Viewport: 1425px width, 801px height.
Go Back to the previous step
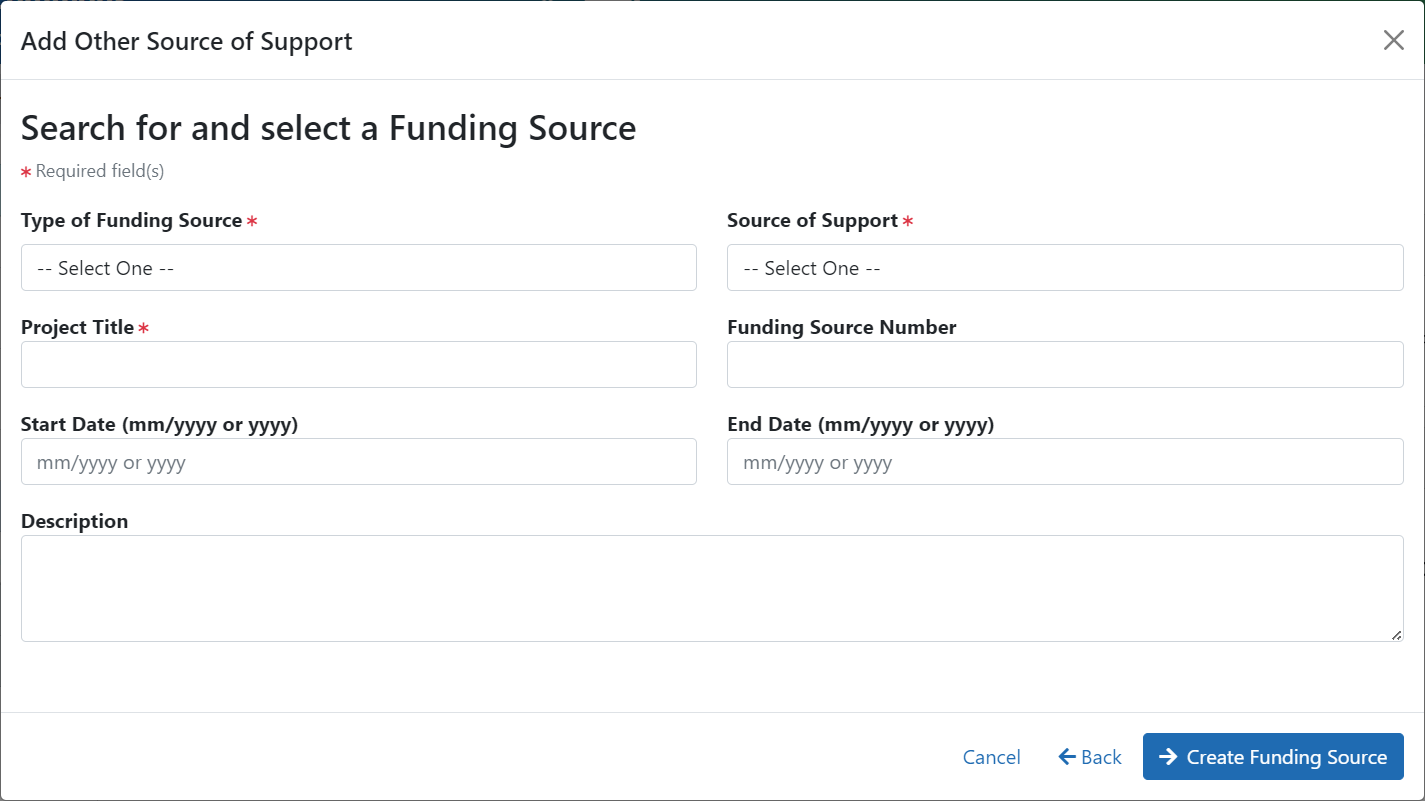(1090, 757)
